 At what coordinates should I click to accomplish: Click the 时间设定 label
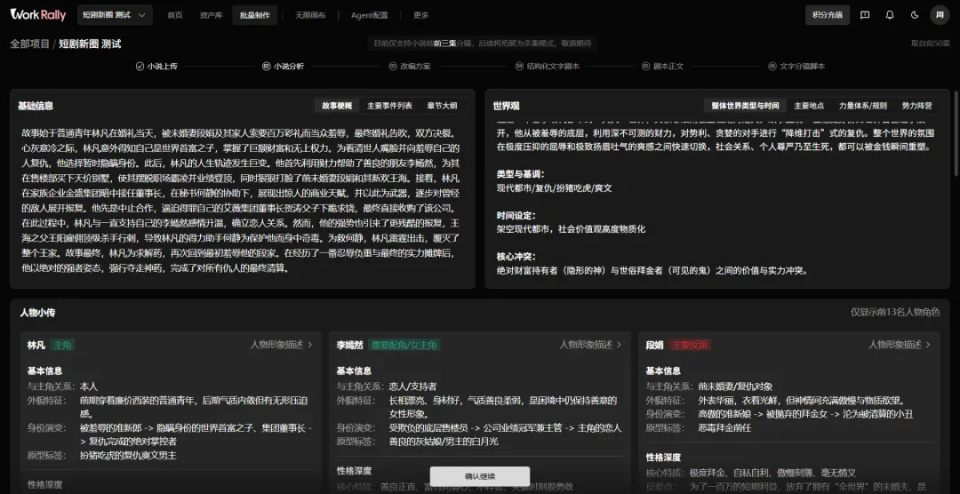pyautogui.click(x=516, y=215)
